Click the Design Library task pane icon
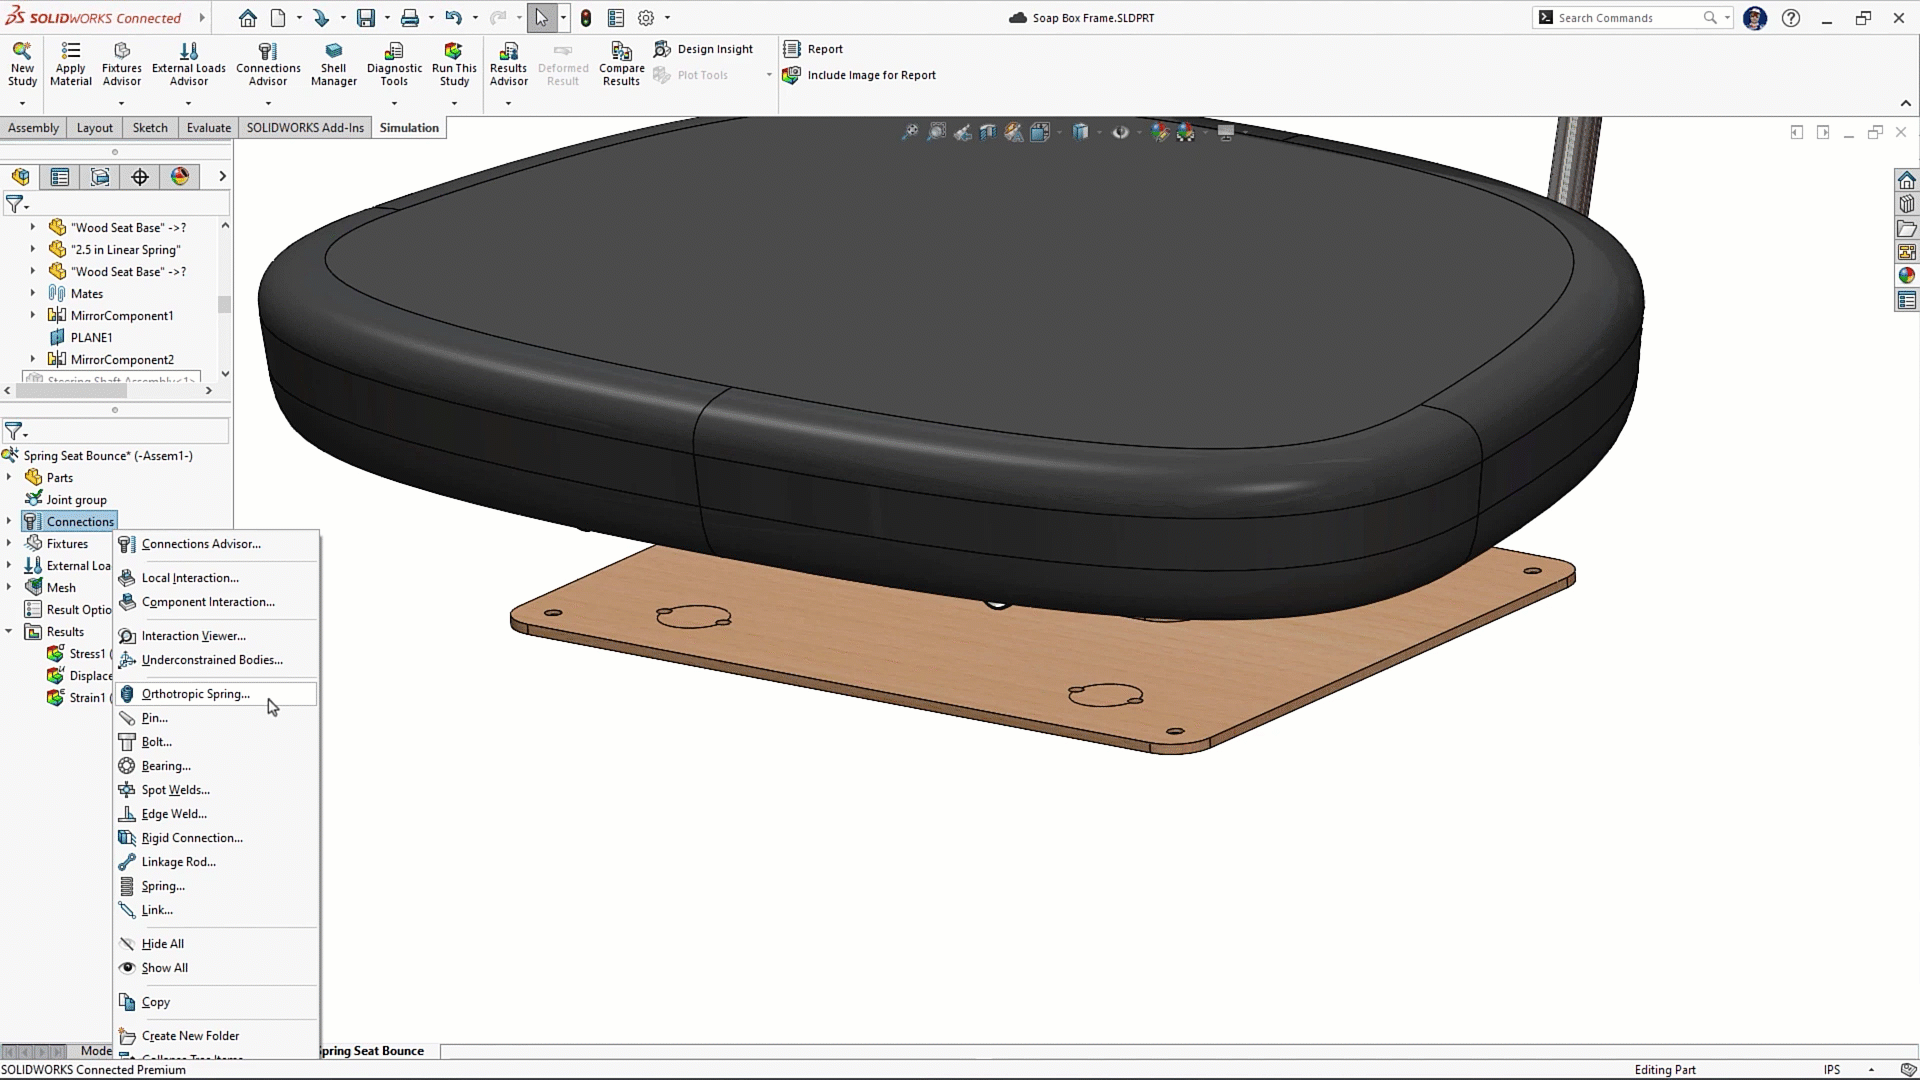1920x1080 pixels. [1907, 204]
